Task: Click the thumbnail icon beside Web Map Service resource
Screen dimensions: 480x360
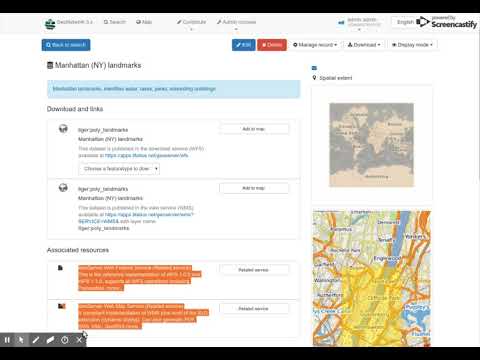Action: tap(62, 306)
